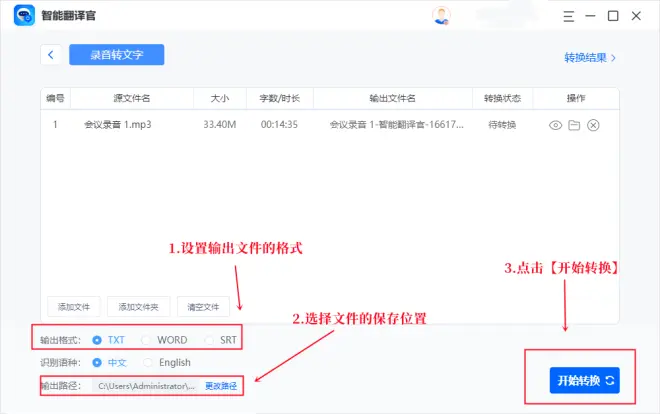Click output name 会议录音 1-智能翻译官-16617...
Viewport: 660px width, 414px height.
coord(397,125)
